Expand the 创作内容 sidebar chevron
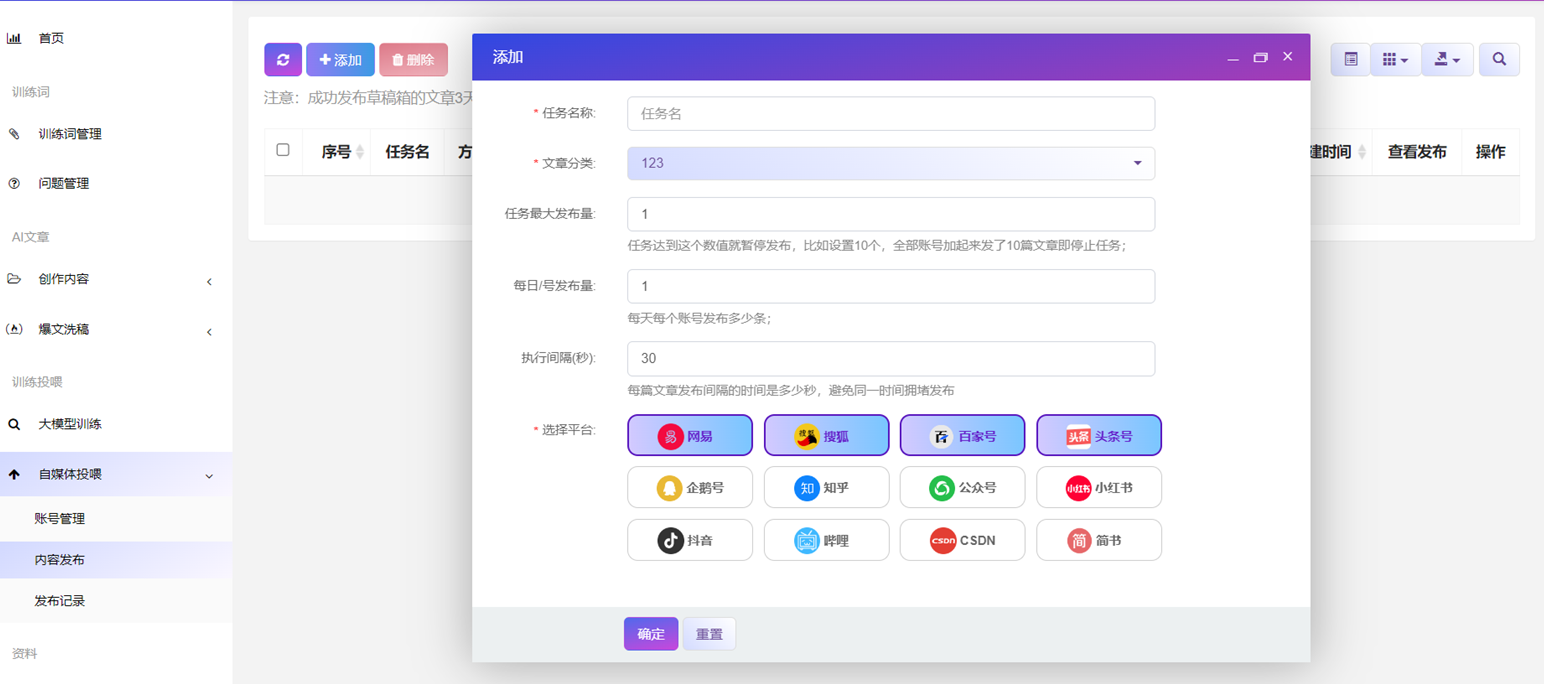 click(x=209, y=281)
